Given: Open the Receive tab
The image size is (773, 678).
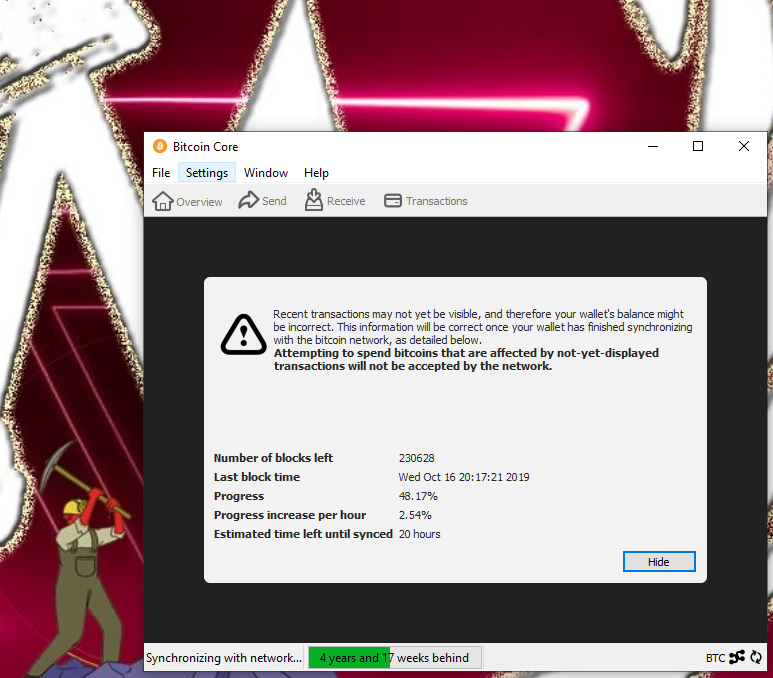Looking at the screenshot, I should pyautogui.click(x=335, y=201).
